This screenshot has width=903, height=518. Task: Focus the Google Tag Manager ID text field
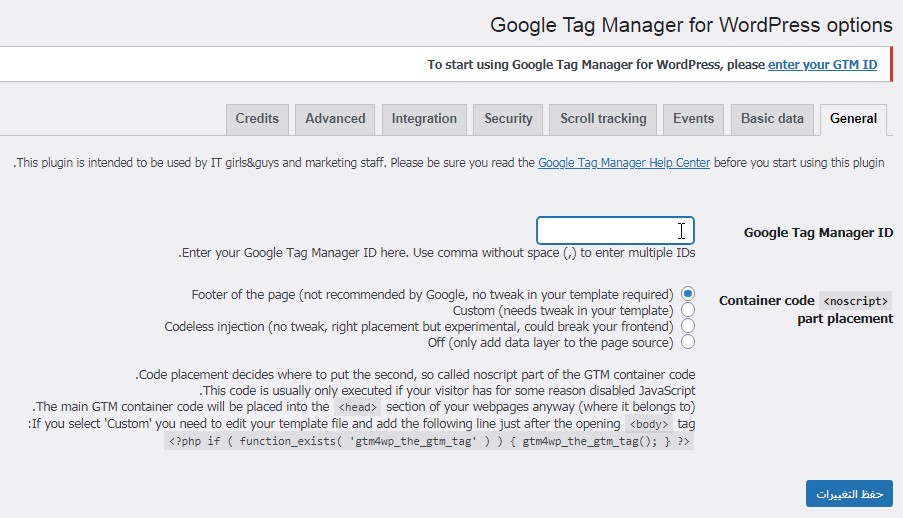click(x=615, y=231)
